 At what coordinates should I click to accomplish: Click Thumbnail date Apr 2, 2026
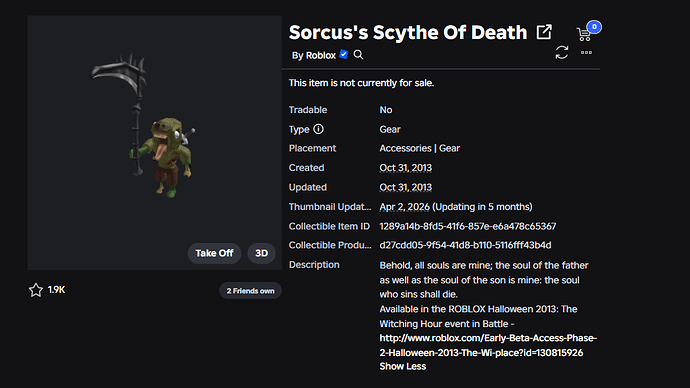tap(404, 207)
